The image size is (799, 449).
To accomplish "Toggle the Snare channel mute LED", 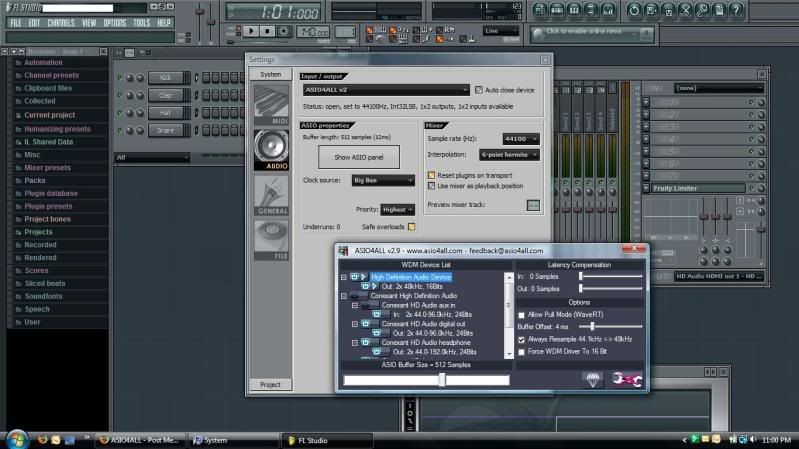I will point(119,130).
